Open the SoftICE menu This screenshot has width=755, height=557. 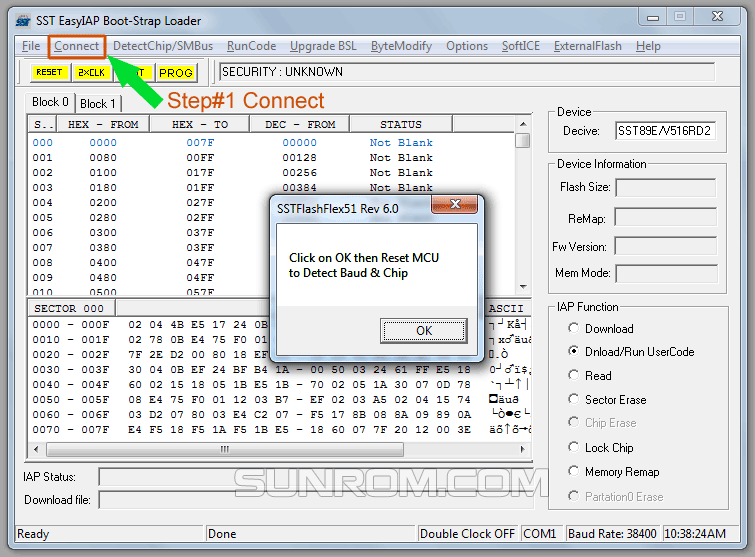click(x=521, y=46)
